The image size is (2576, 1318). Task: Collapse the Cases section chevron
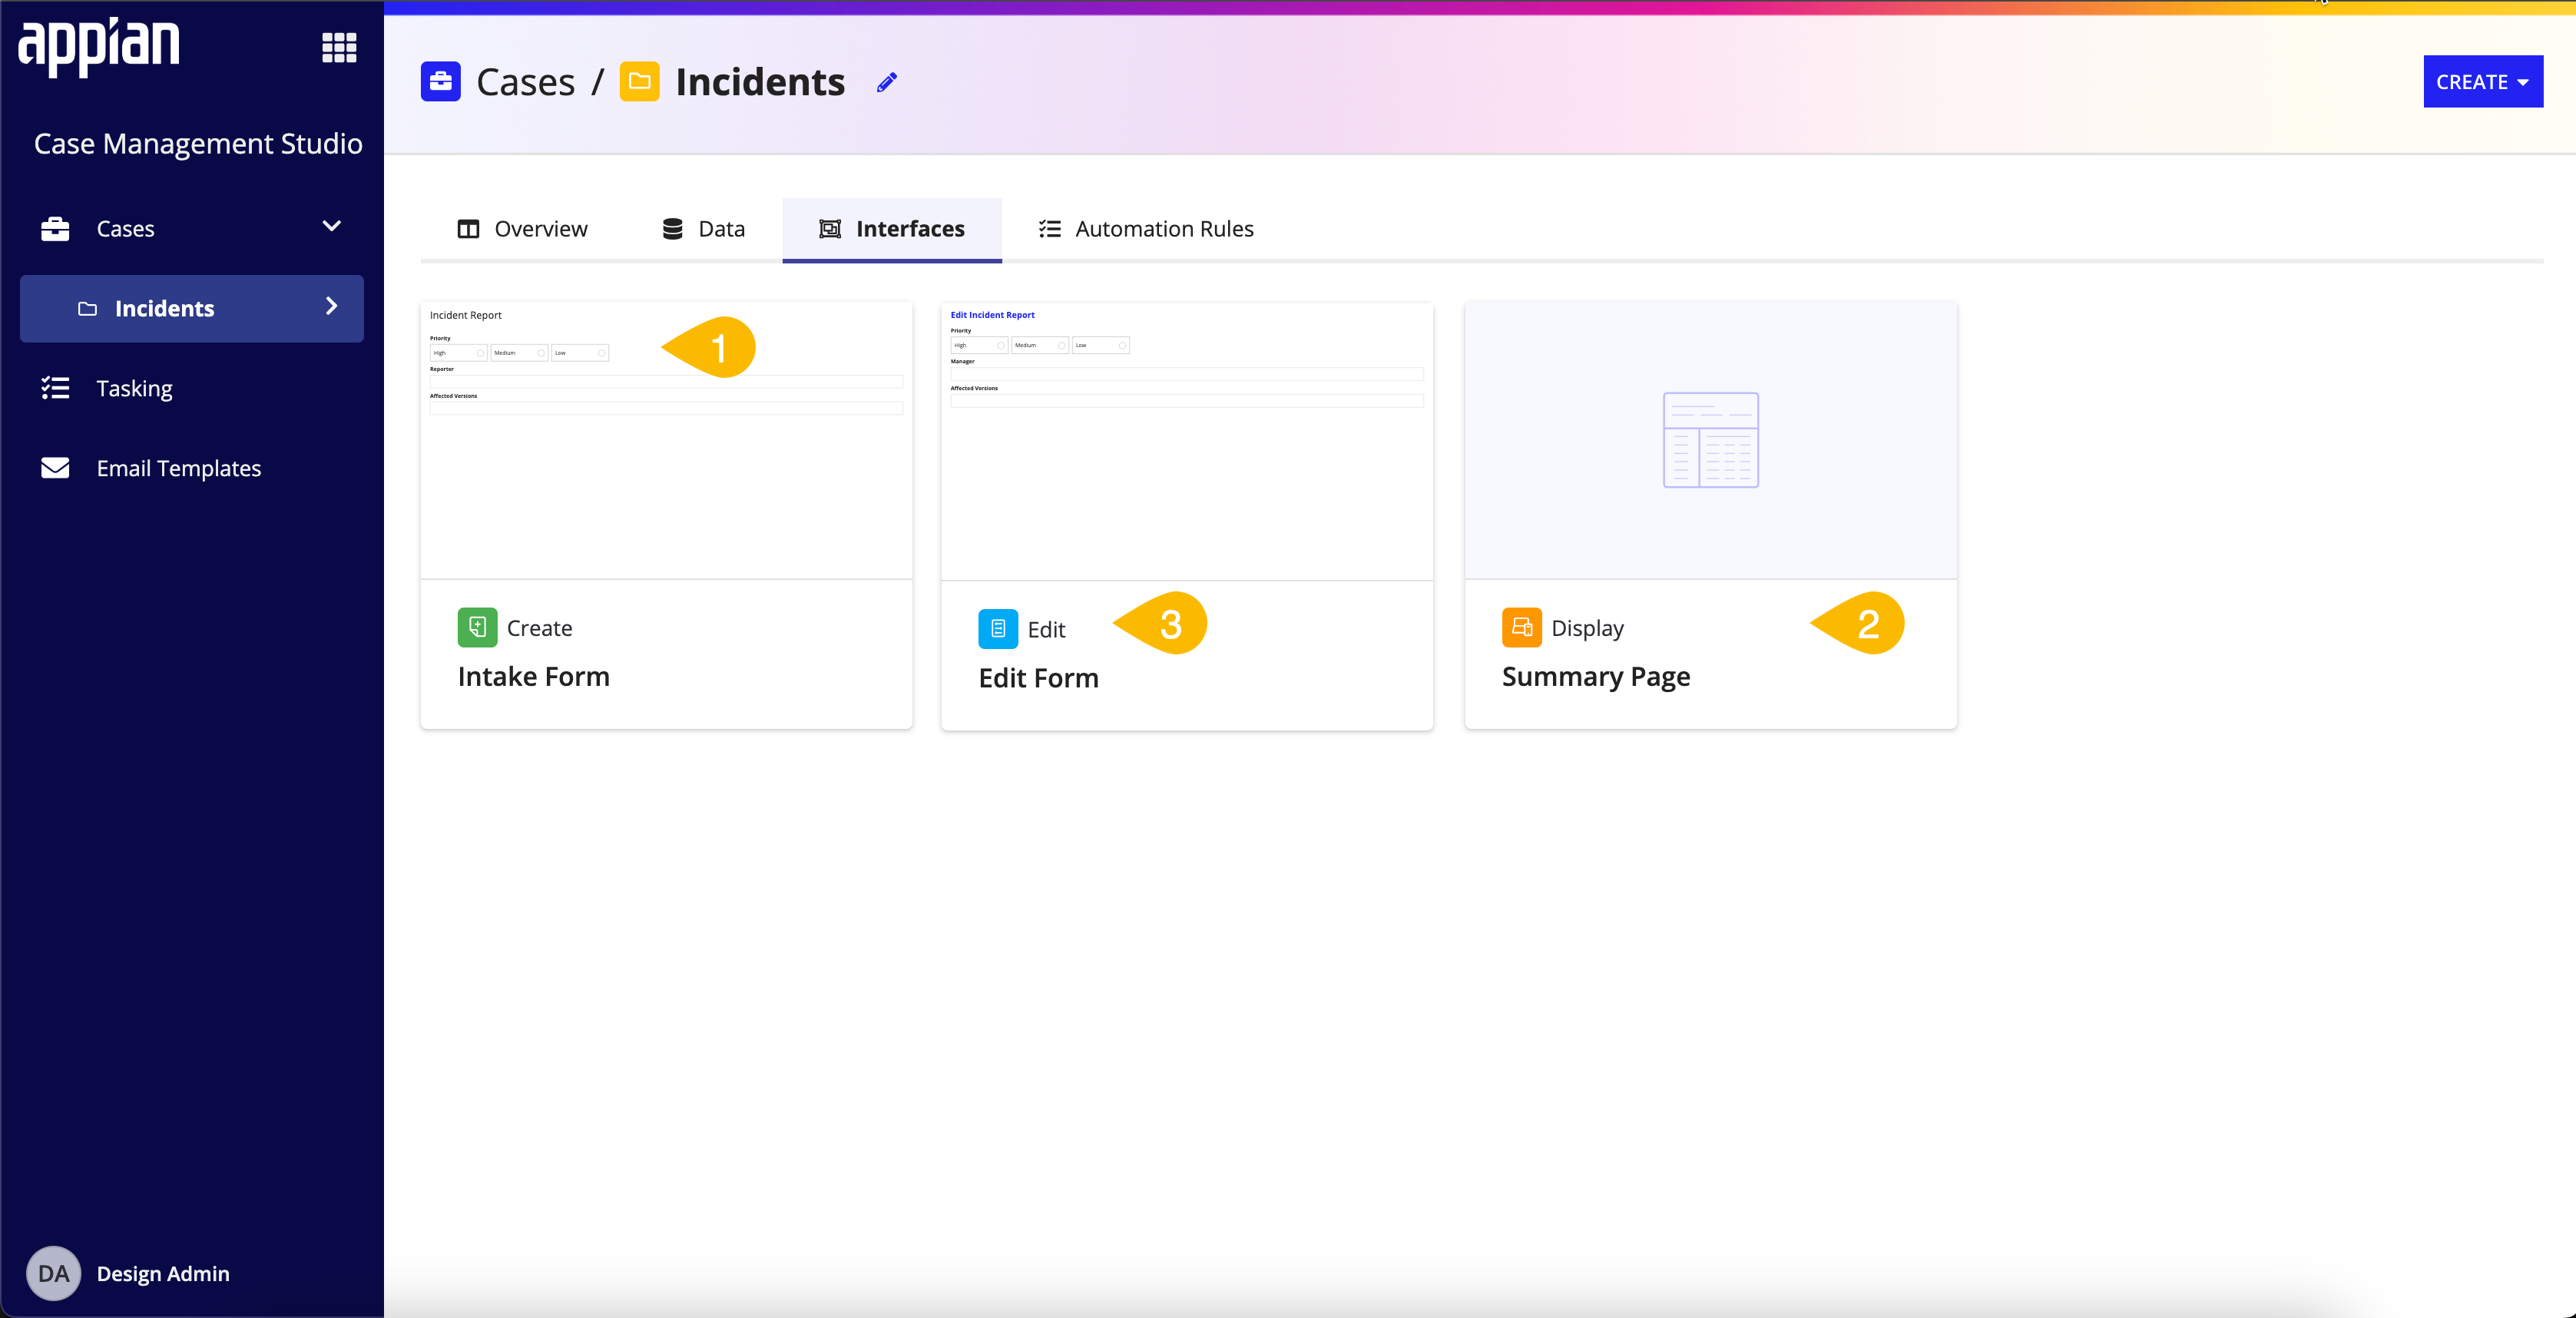click(x=332, y=226)
